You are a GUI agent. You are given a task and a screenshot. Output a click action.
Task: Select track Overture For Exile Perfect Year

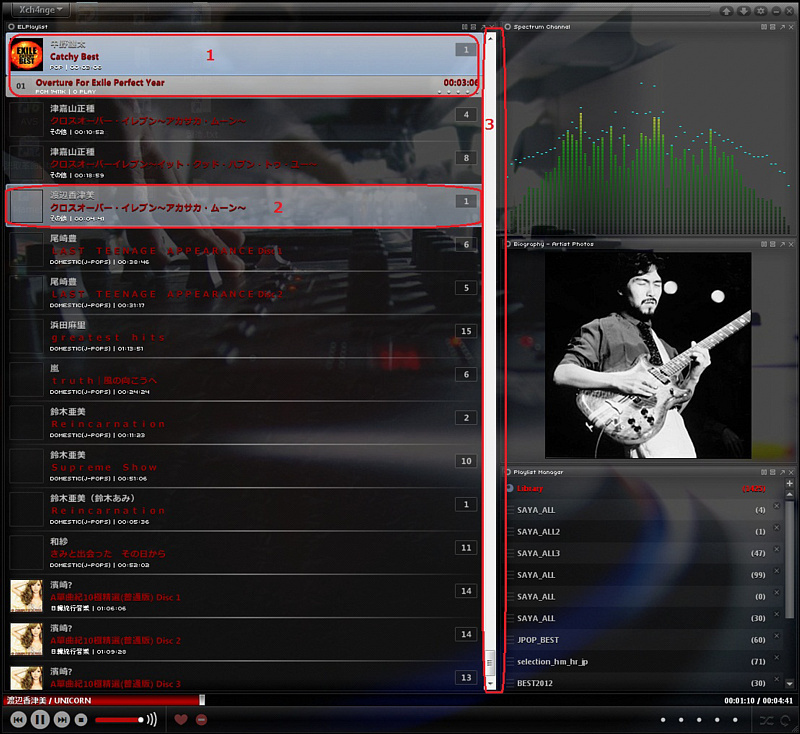[244, 86]
